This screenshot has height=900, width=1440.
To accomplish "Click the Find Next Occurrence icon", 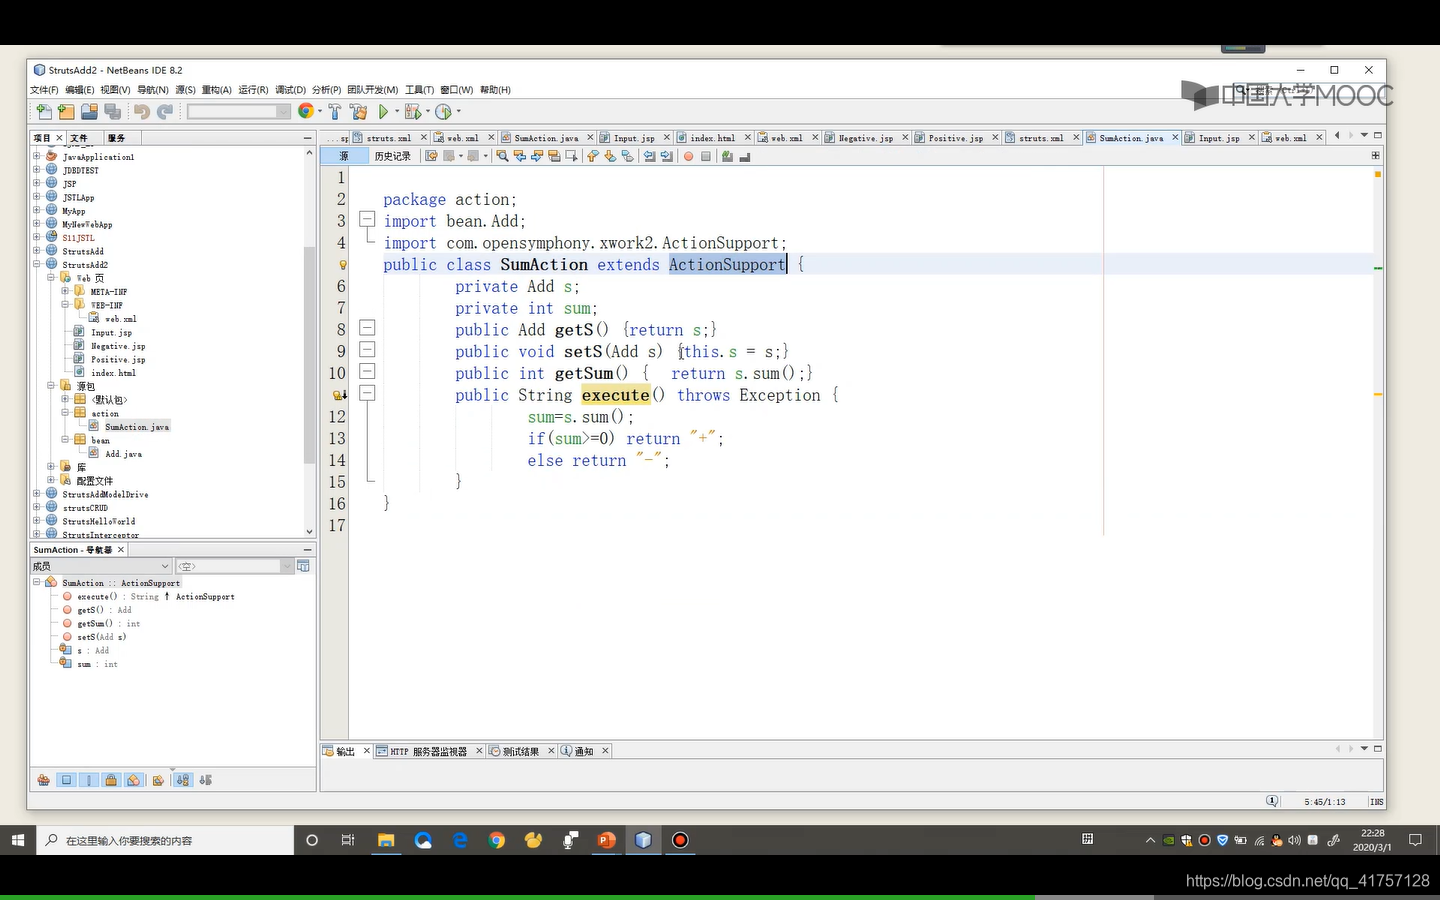I will pos(537,156).
